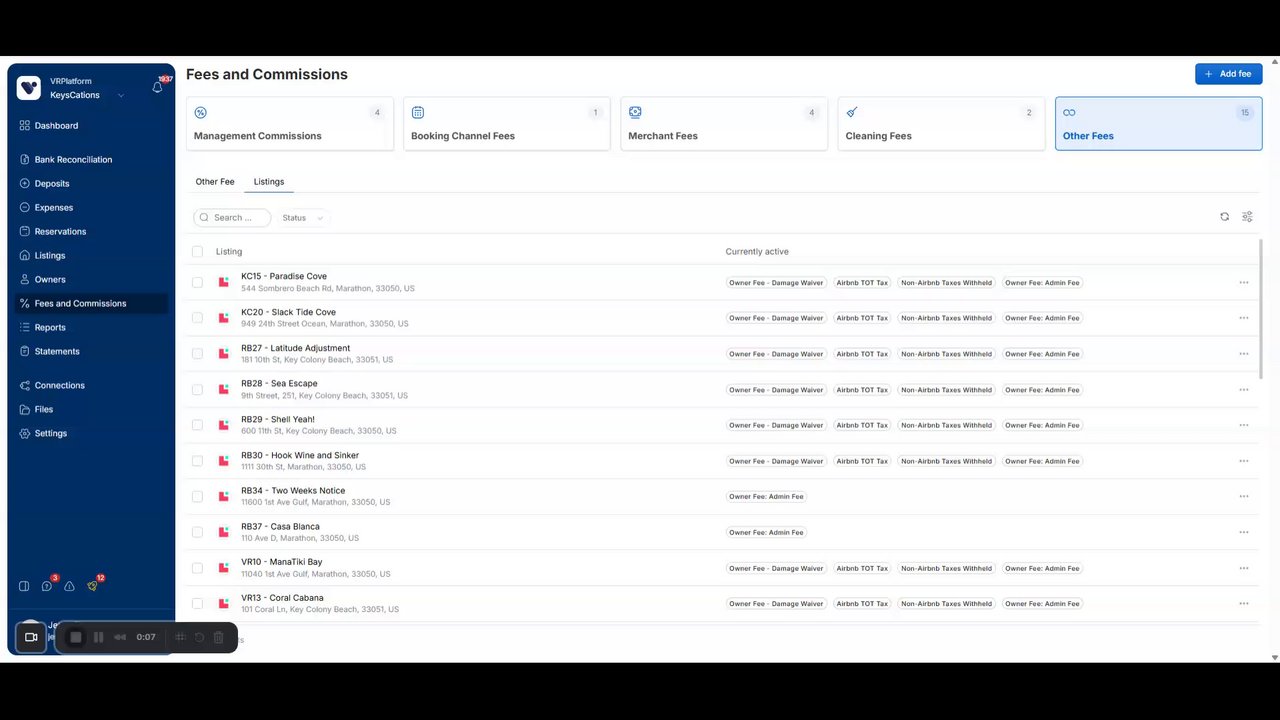Click the Airbnb-style icon for KC15 - Paradise Cove

224,282
